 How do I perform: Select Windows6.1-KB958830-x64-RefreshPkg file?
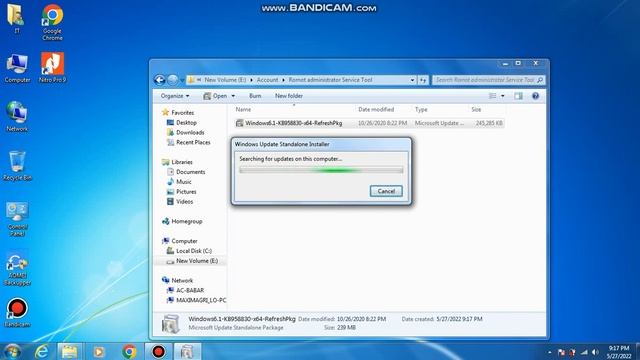pos(369,123)
